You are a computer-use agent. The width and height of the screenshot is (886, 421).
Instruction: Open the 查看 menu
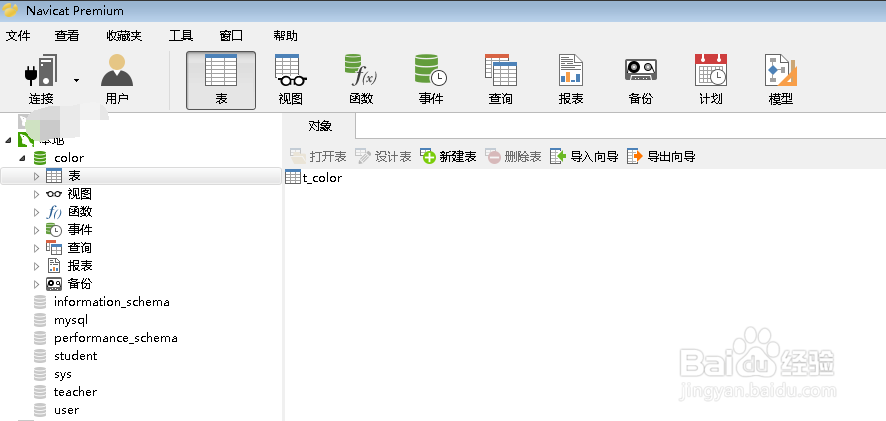click(67, 36)
